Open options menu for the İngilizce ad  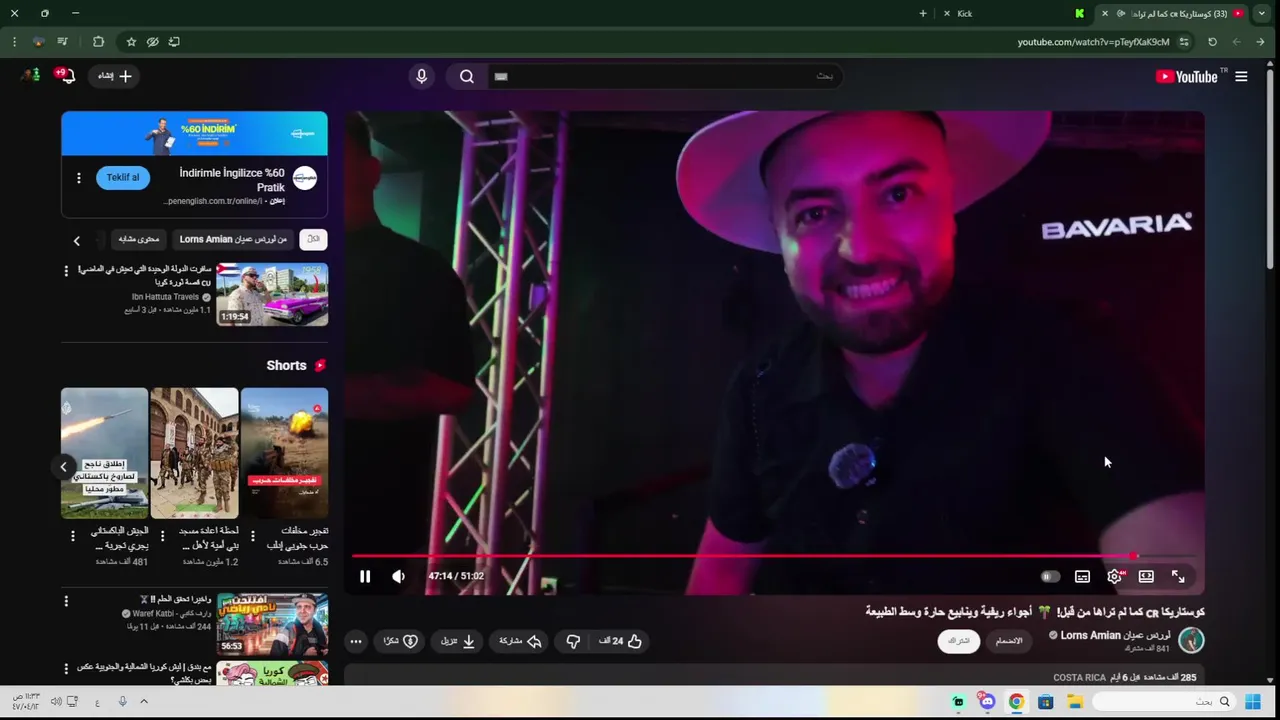[x=78, y=177]
